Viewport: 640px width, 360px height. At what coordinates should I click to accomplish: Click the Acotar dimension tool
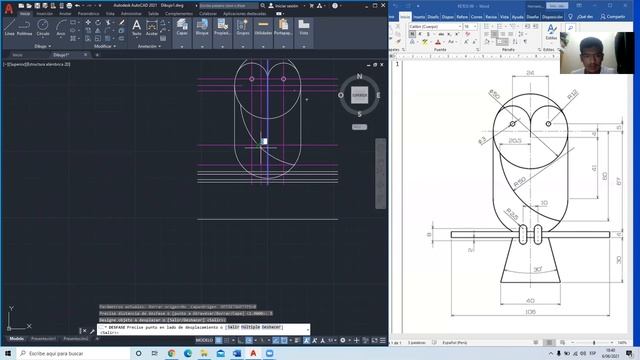(151, 28)
